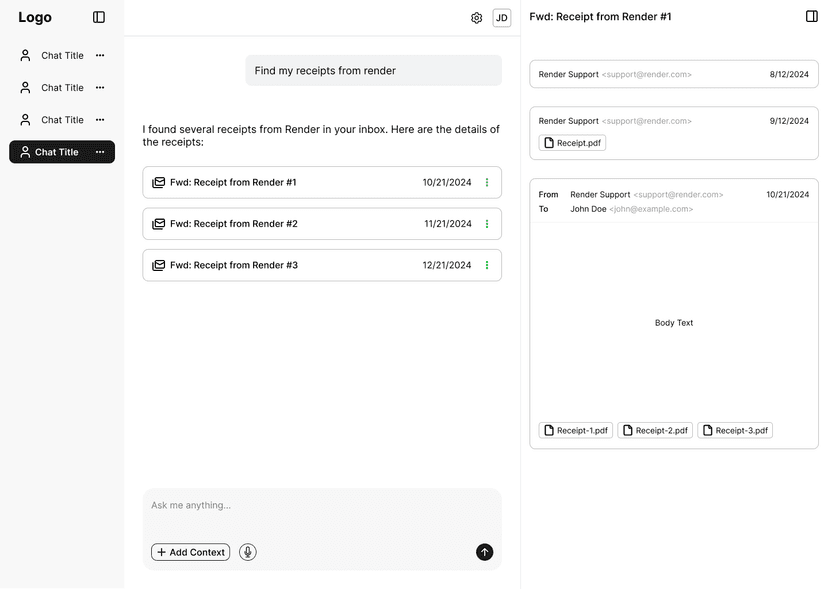Toggle the left sidebar panel icon

(99, 17)
